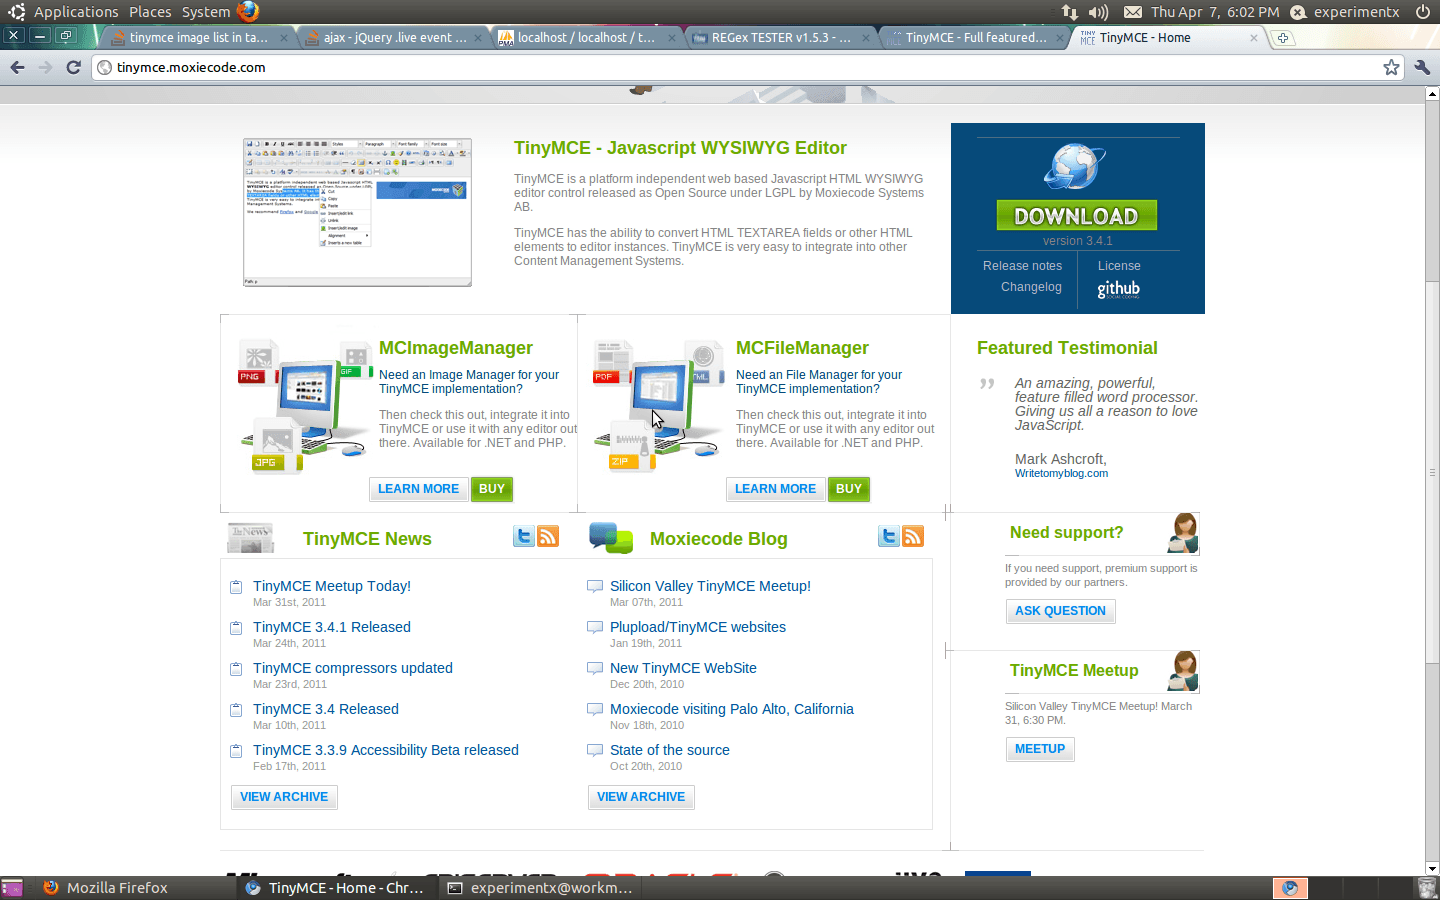Open 'Moxiecode visiting Palo Alto, California' post
The height and width of the screenshot is (900, 1440).
coord(732,709)
